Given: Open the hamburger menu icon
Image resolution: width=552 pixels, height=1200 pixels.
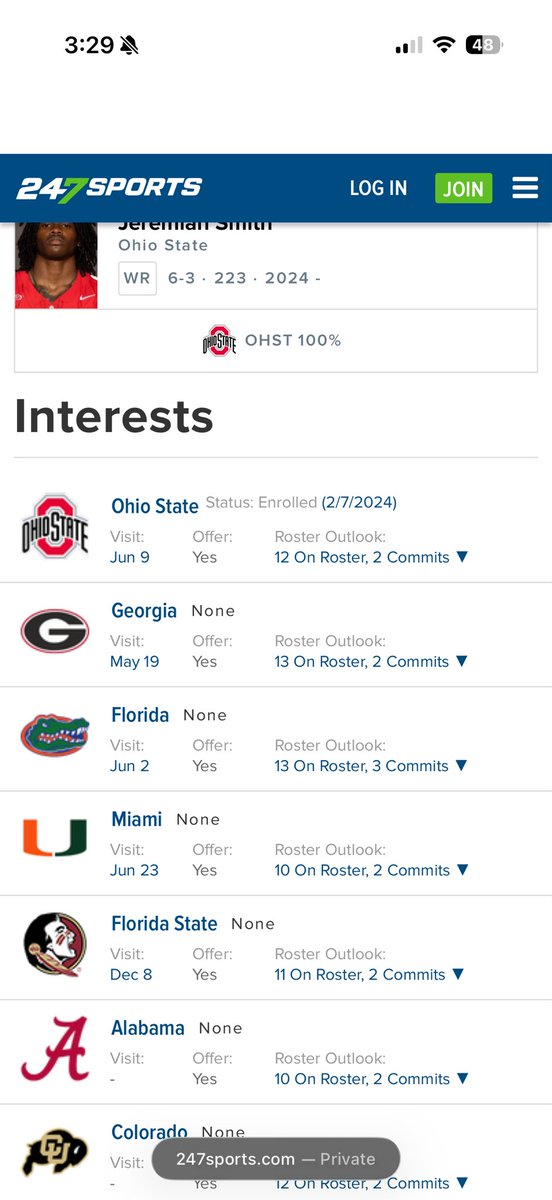Looking at the screenshot, I should tap(525, 188).
